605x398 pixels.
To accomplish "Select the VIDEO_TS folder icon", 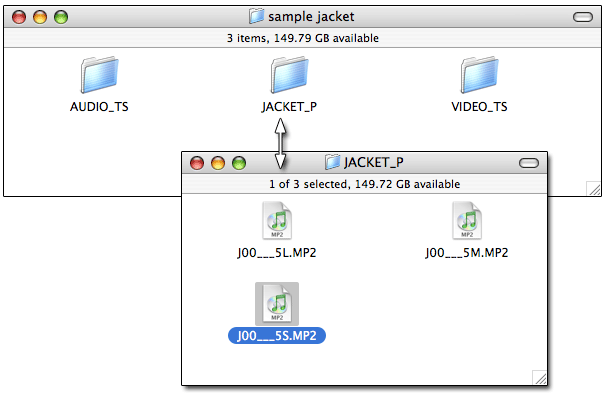I will pos(479,75).
